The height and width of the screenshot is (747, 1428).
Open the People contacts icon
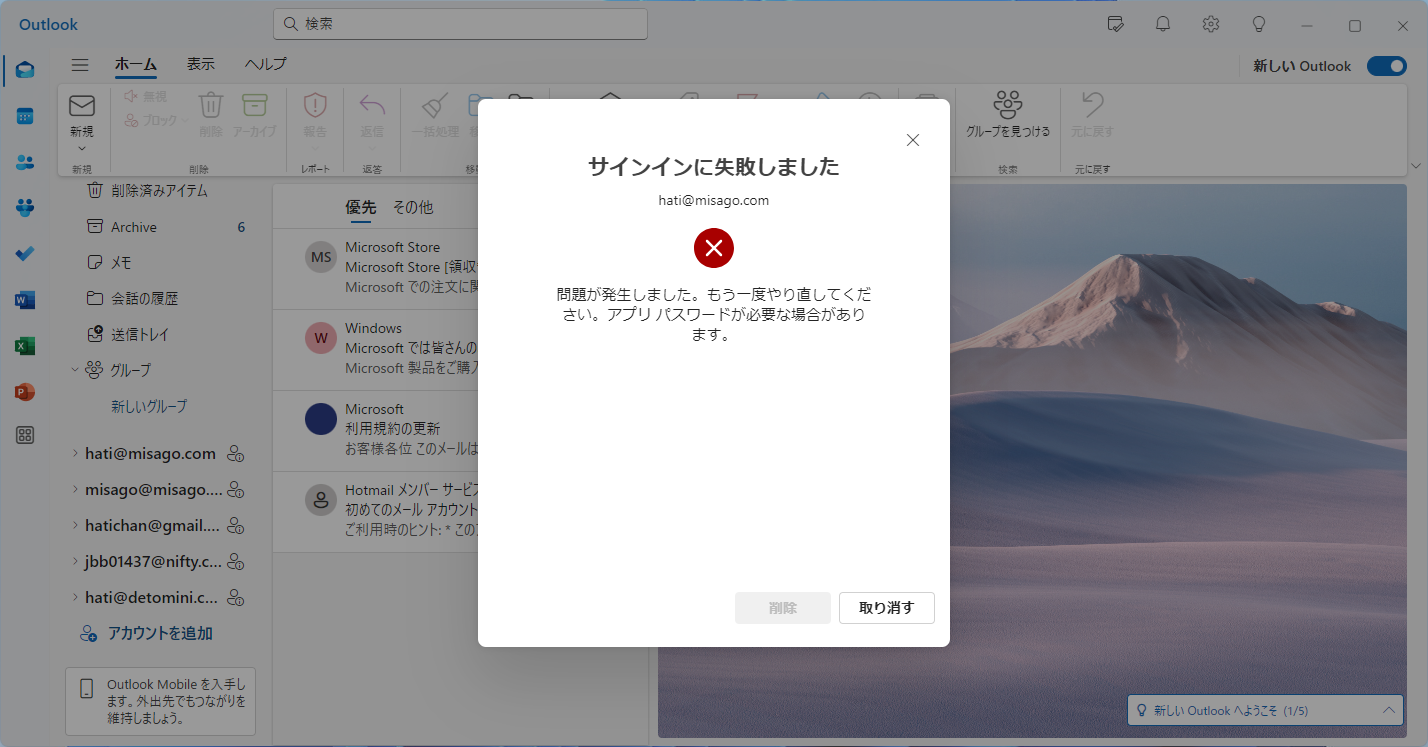pos(25,162)
